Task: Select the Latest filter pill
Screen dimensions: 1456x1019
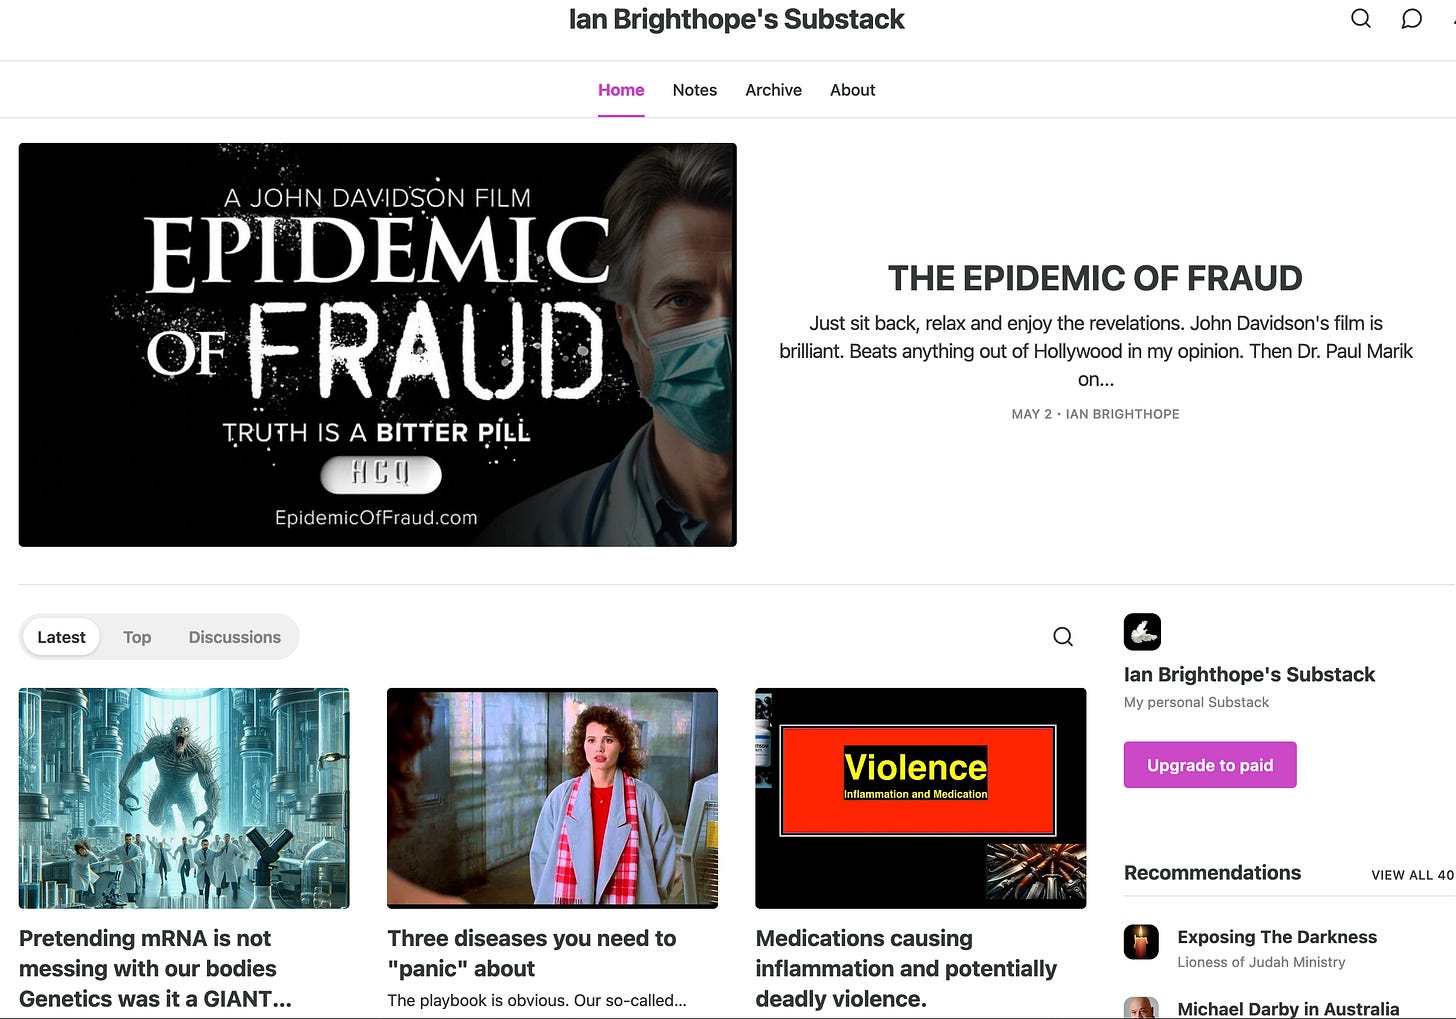Action: point(61,637)
